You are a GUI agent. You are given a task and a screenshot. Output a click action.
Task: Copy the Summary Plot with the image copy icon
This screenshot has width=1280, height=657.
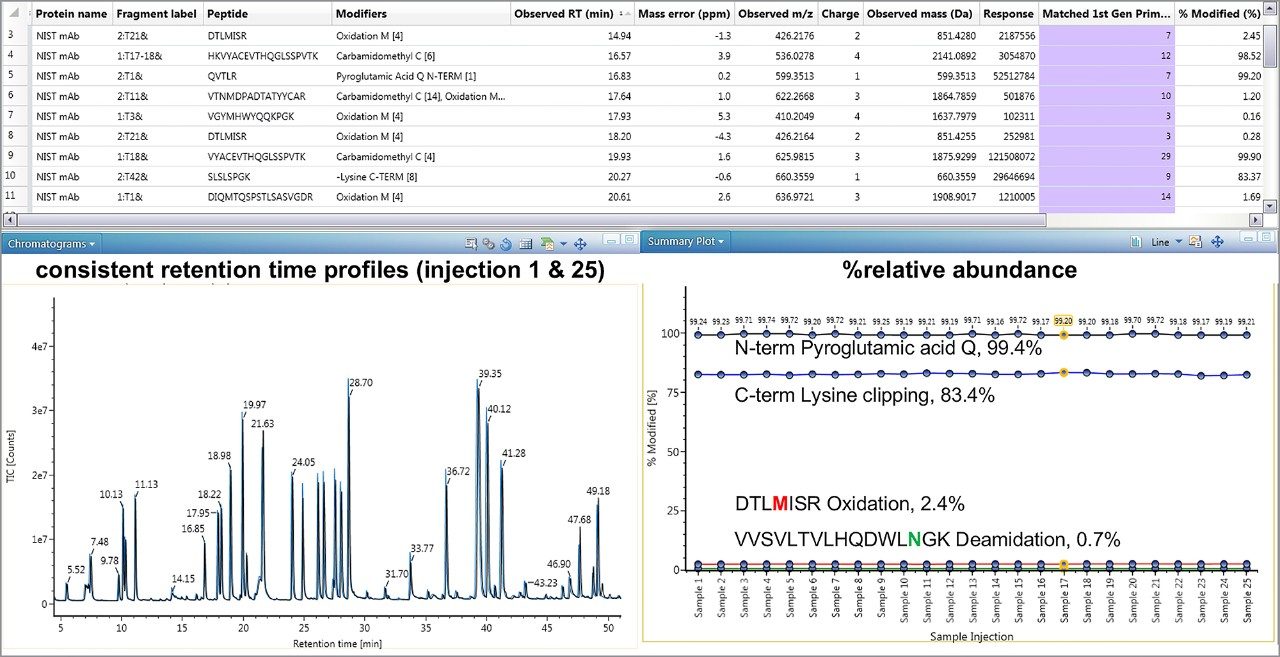coord(1195,242)
